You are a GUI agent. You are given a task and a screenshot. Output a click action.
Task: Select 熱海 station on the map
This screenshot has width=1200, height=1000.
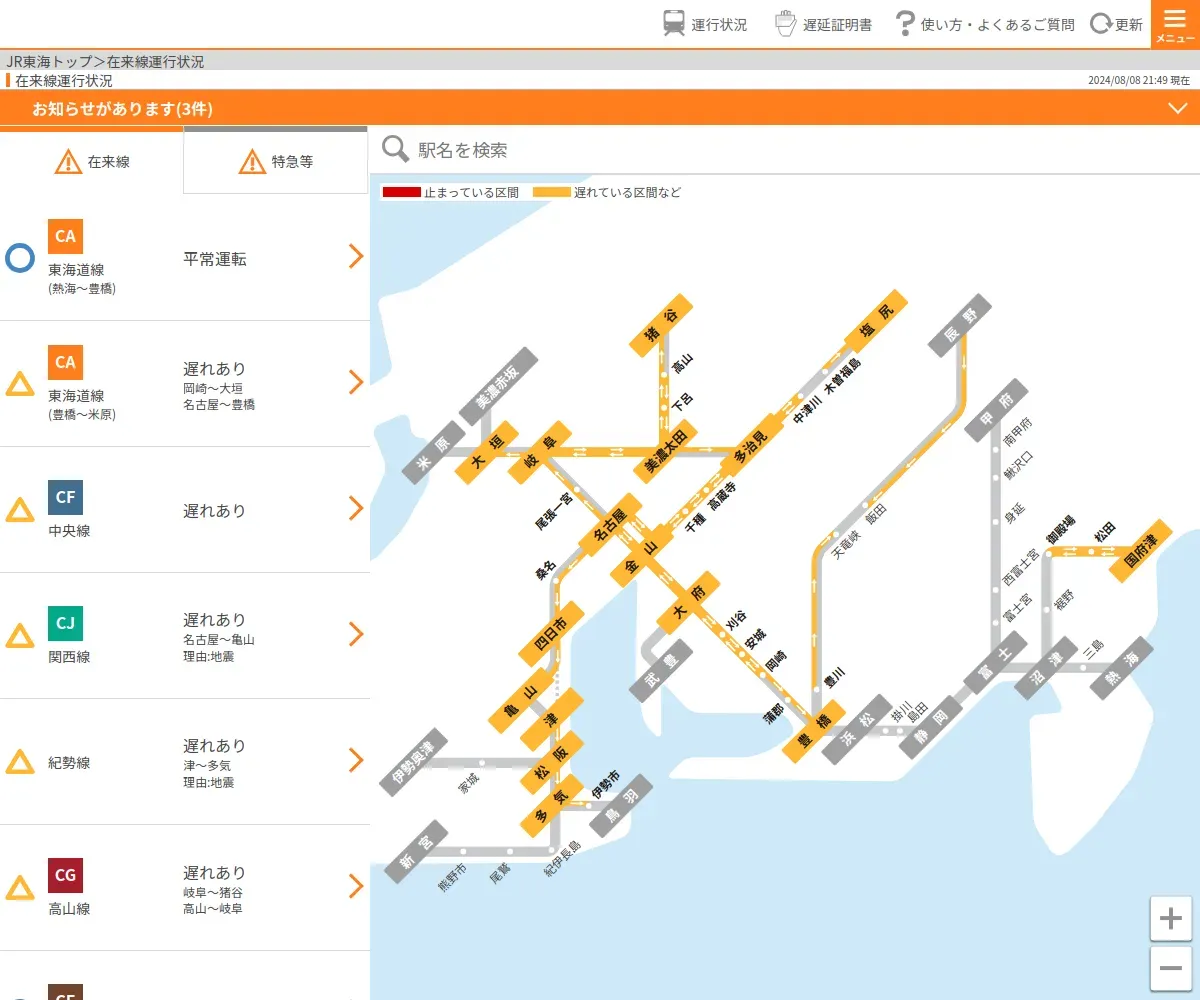[x=1121, y=670]
